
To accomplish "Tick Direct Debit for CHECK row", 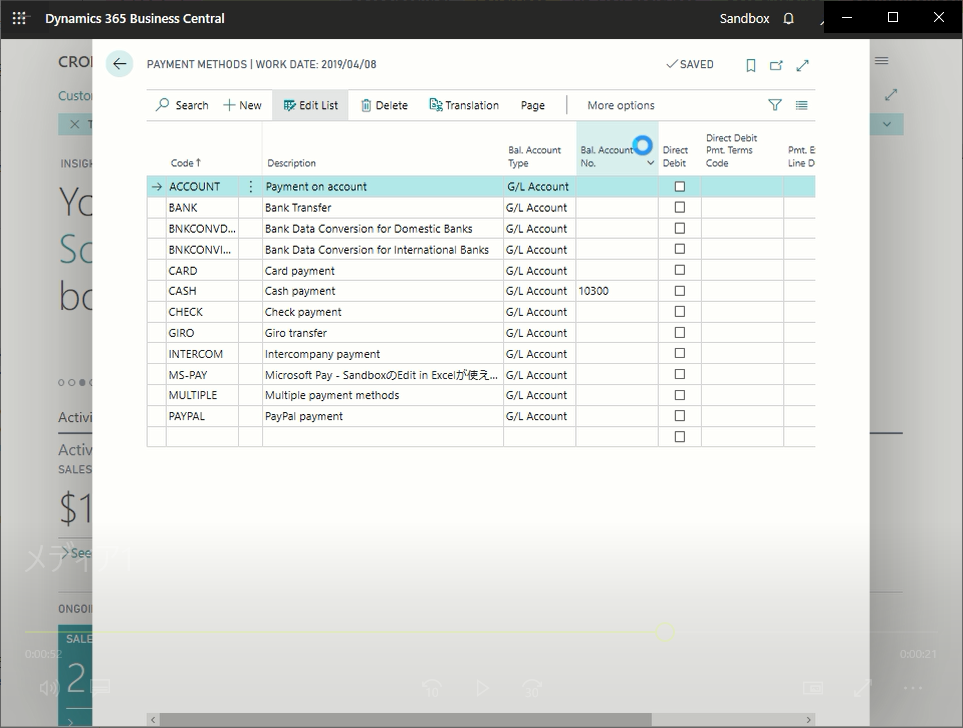I will (x=680, y=312).
